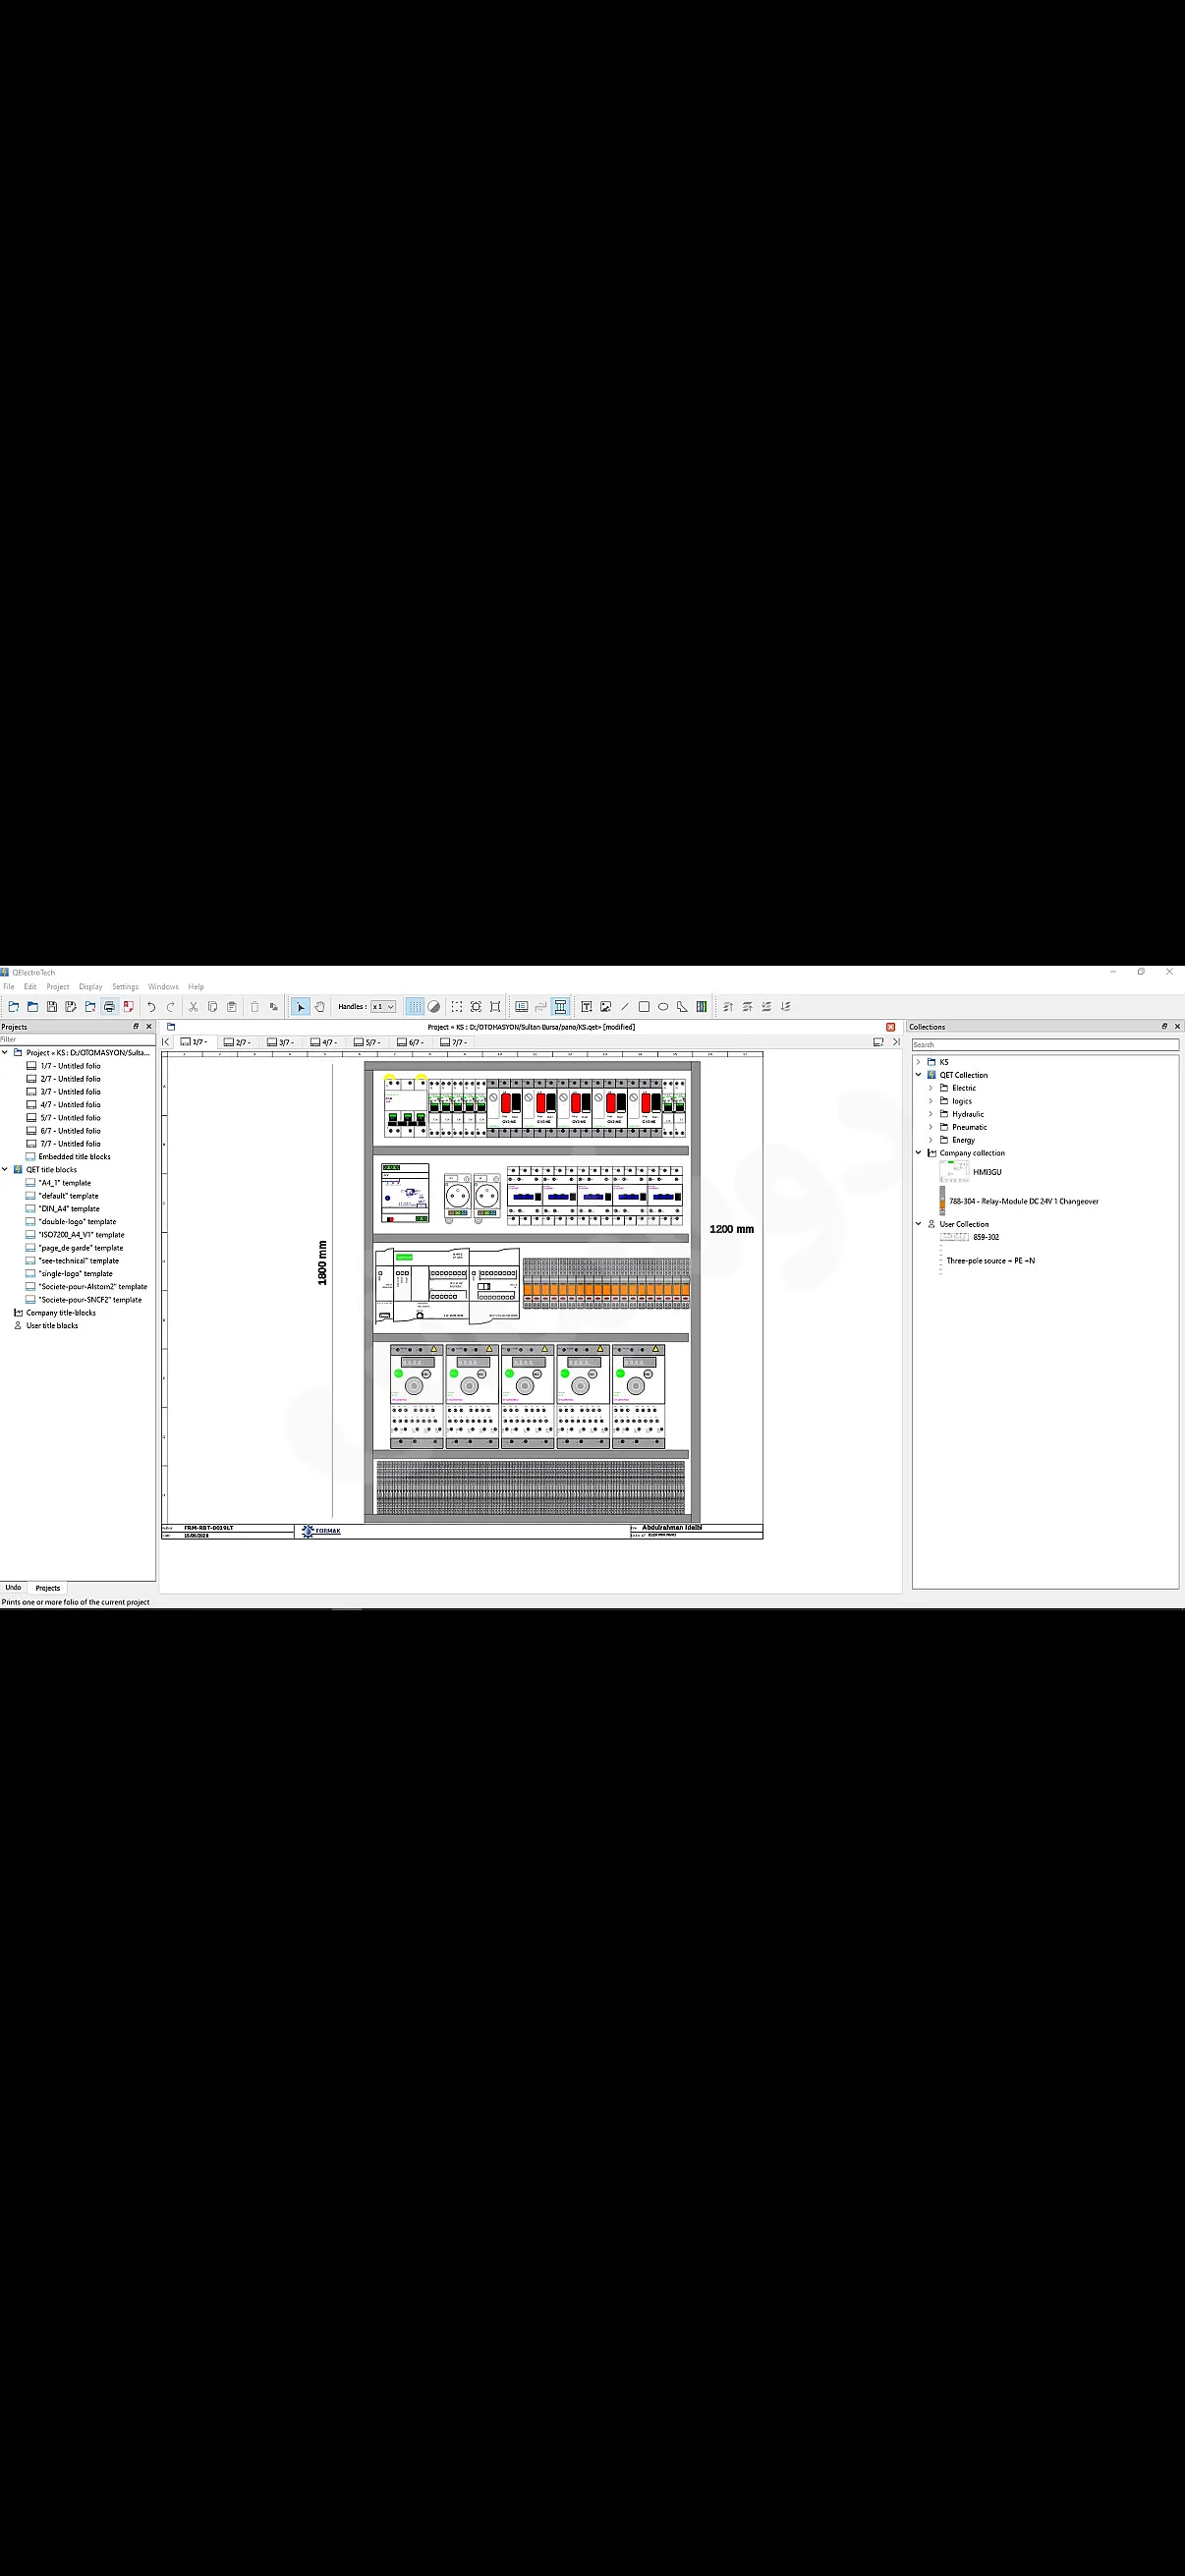Collapse the QET title blocks node

[x=5, y=1170]
